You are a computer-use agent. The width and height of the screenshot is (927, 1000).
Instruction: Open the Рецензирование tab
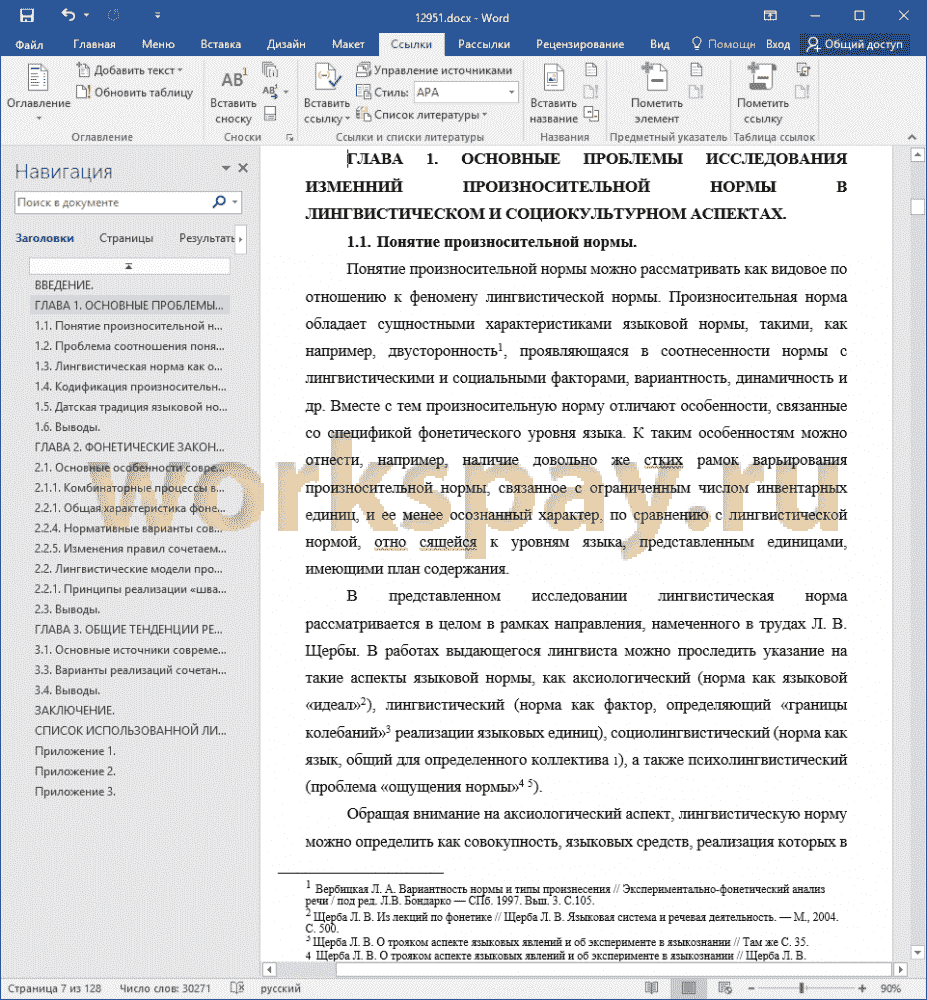point(580,44)
